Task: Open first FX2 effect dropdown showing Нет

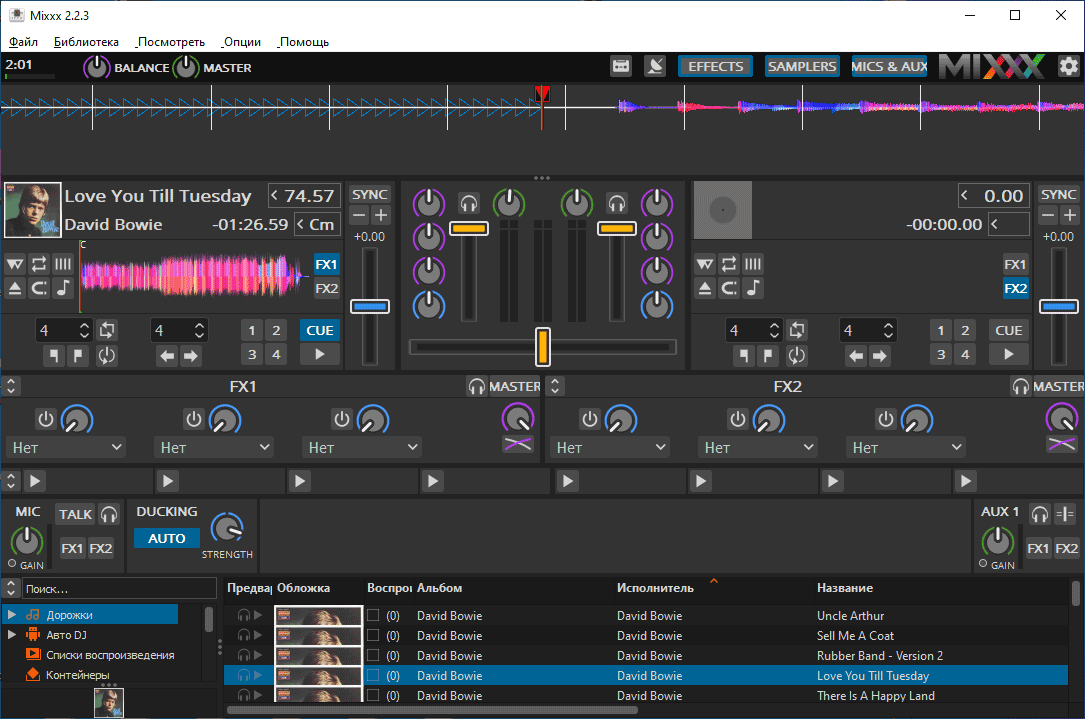Action: point(610,448)
